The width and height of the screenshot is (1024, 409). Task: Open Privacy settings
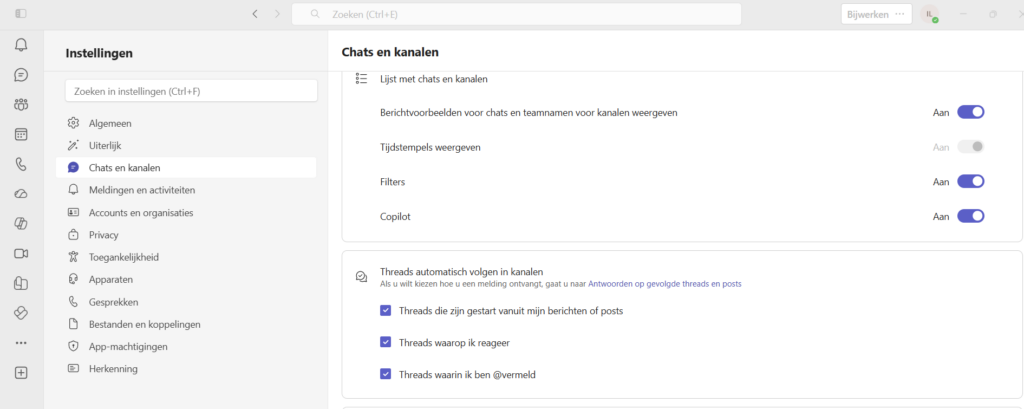click(186, 235)
